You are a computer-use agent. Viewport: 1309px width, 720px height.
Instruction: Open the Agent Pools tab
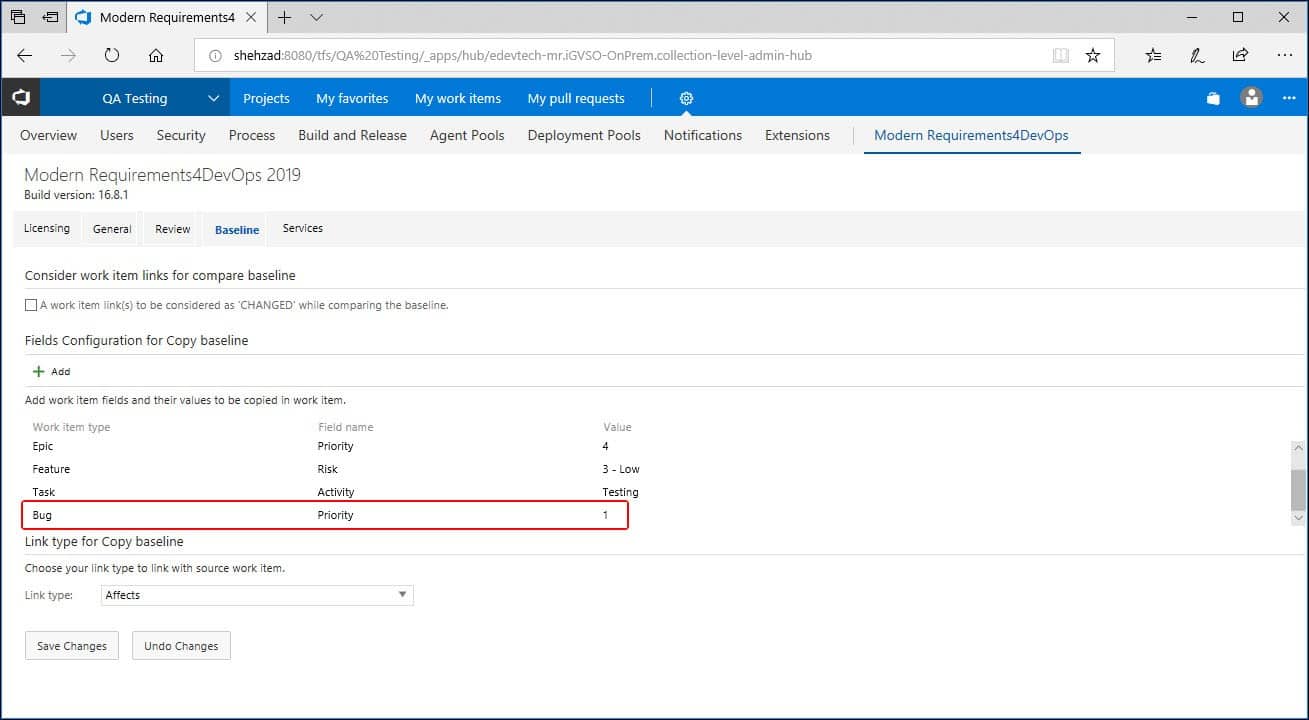pyautogui.click(x=467, y=135)
